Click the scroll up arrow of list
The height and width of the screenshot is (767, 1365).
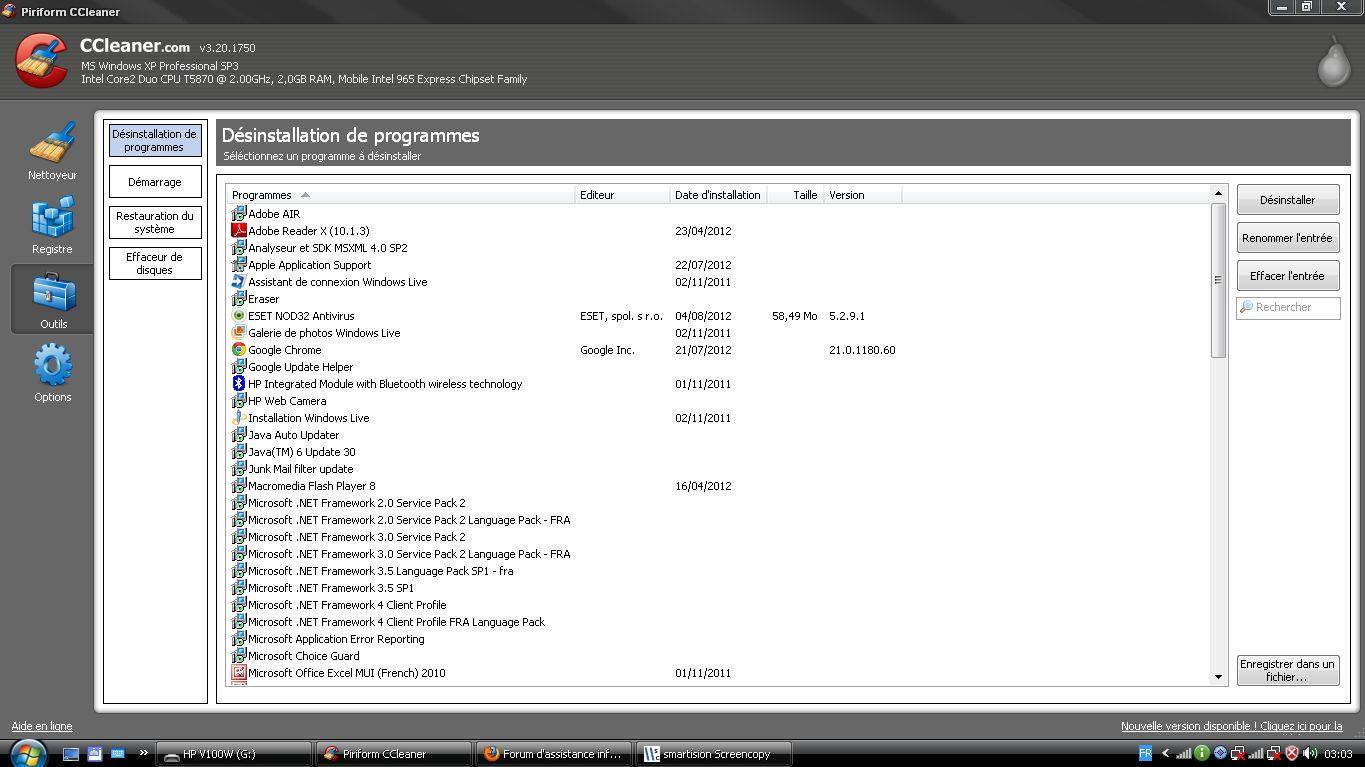(x=1218, y=193)
